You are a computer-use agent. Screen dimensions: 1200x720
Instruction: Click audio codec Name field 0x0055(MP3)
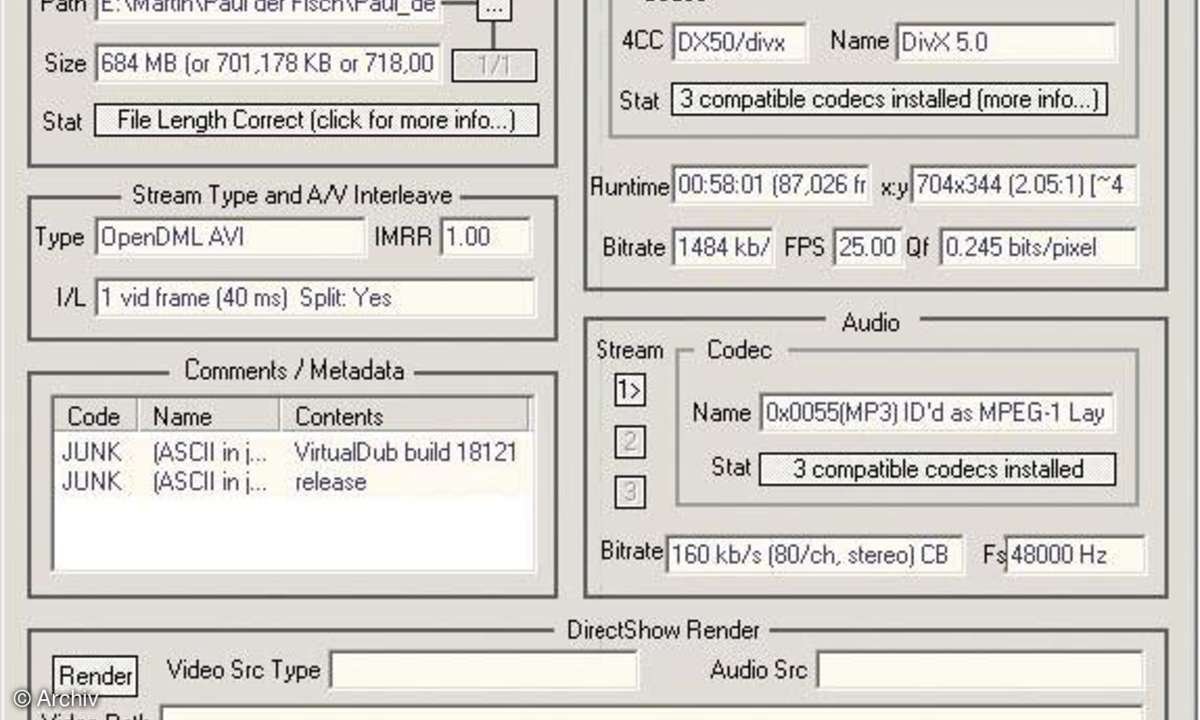click(936, 412)
